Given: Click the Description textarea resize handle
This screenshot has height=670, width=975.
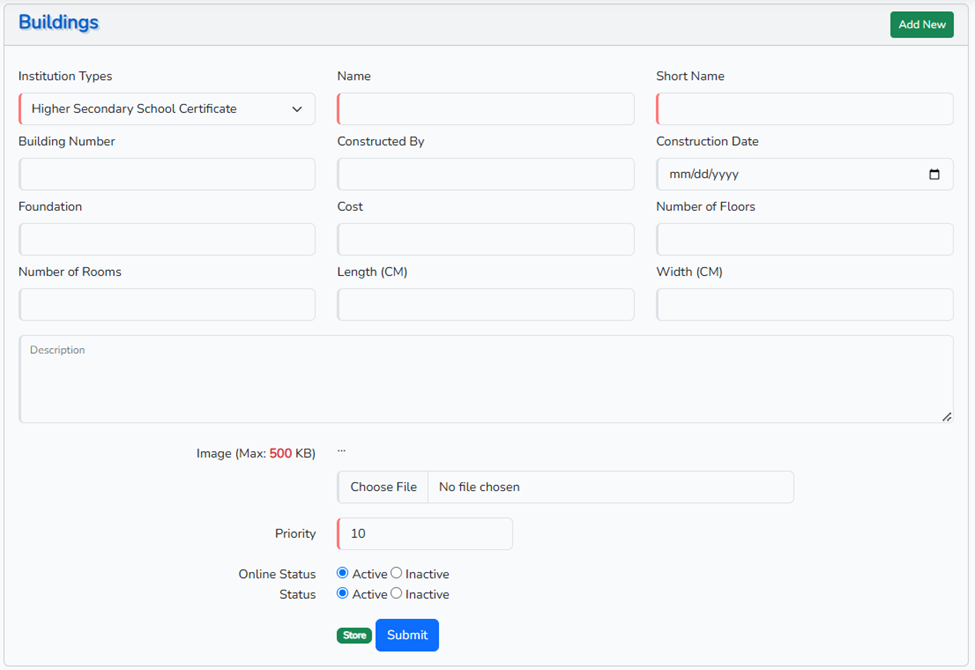Looking at the screenshot, I should [x=946, y=416].
